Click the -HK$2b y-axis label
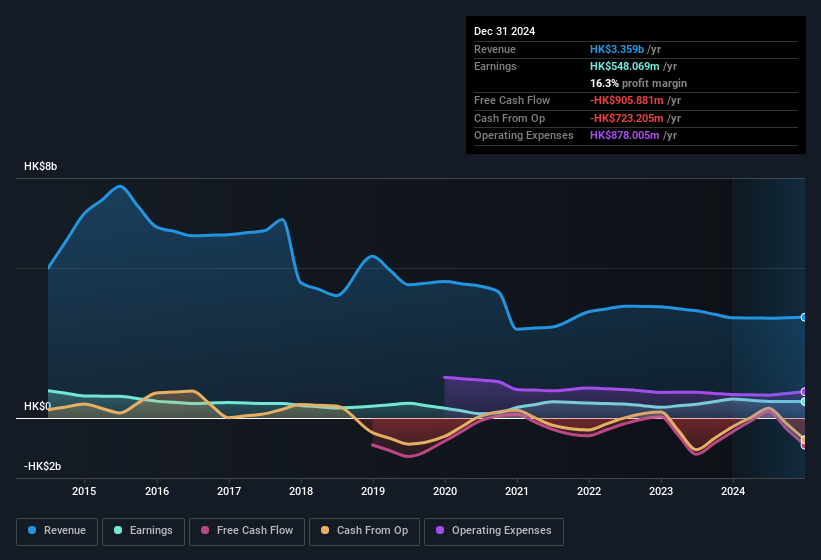The width and height of the screenshot is (821, 560). tap(42, 466)
